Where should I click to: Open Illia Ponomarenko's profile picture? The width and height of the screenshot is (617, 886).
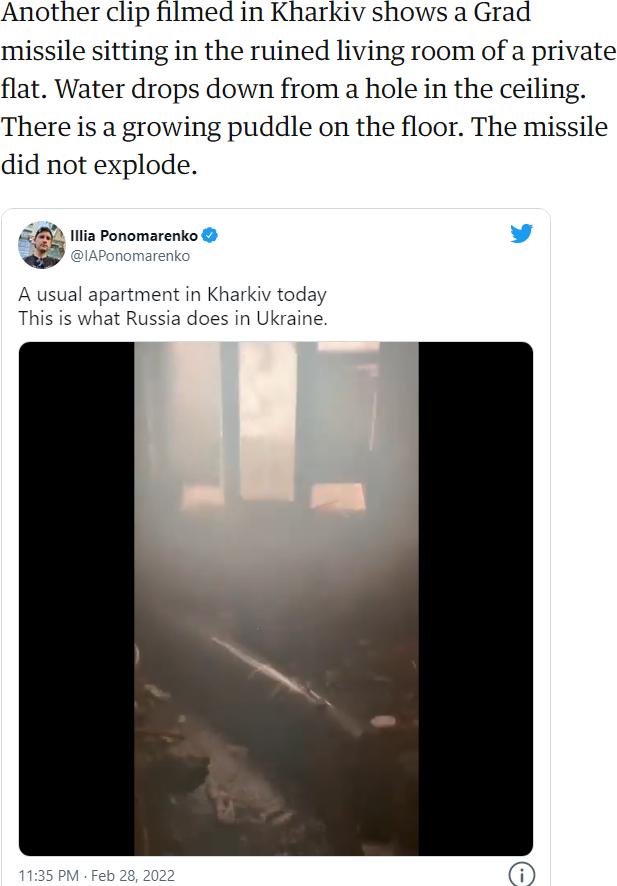42,245
